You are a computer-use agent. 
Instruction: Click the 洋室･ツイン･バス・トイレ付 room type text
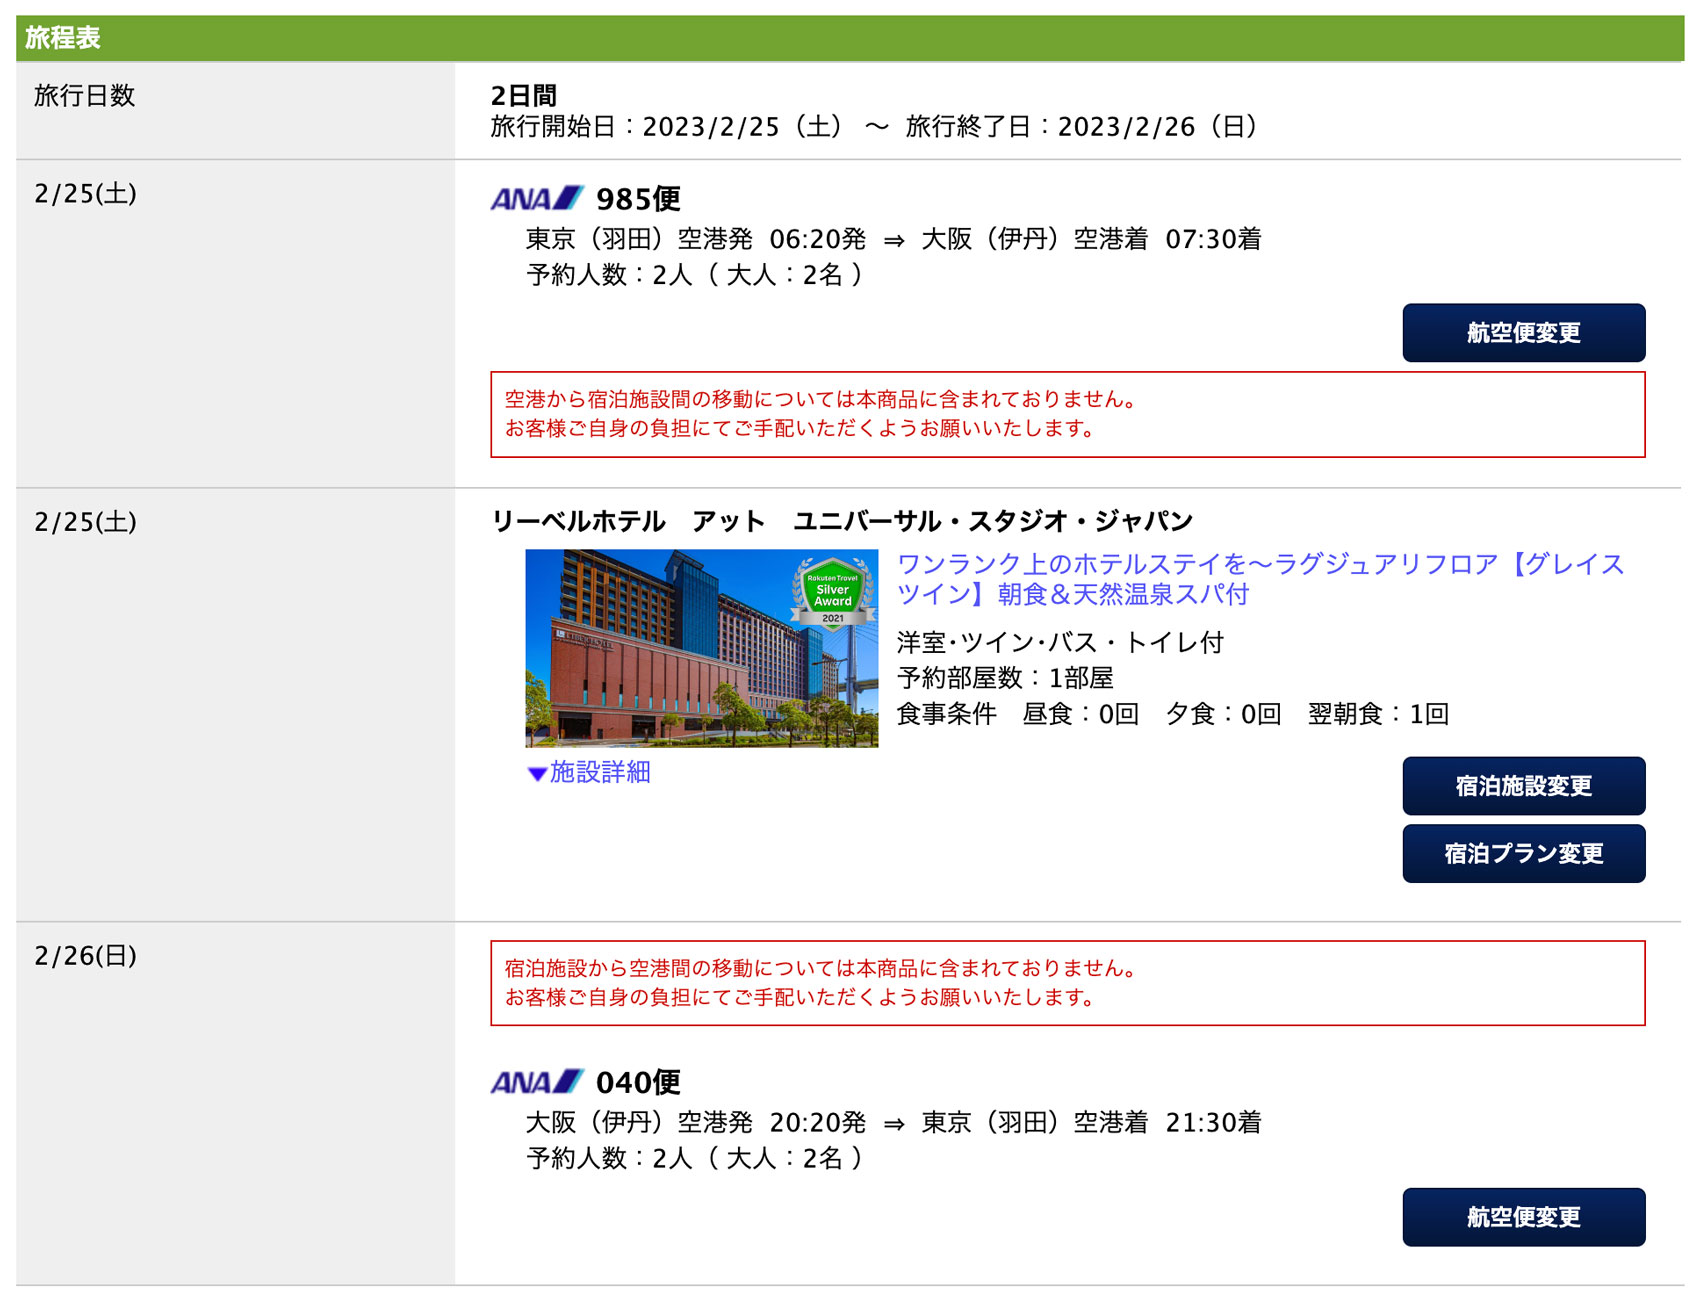[x=1060, y=642]
